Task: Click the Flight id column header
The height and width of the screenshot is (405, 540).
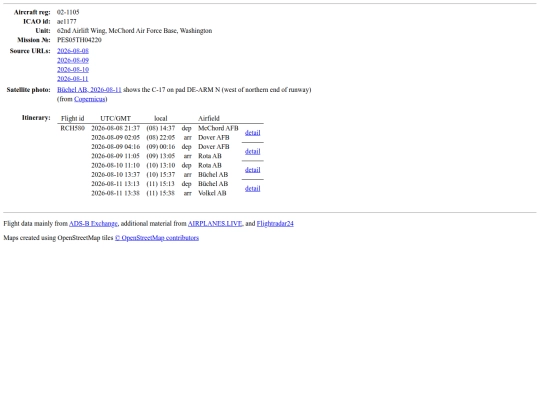Action: pos(72,118)
